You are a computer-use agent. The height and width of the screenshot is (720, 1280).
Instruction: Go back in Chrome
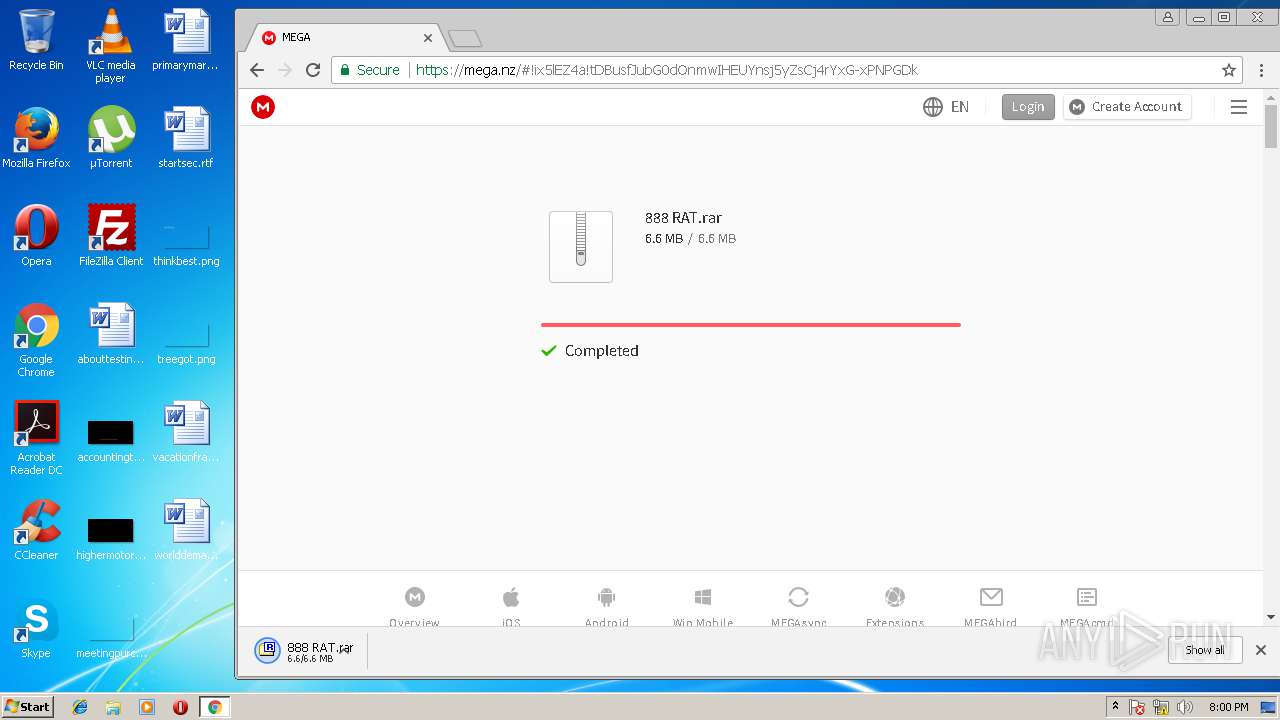coord(257,70)
